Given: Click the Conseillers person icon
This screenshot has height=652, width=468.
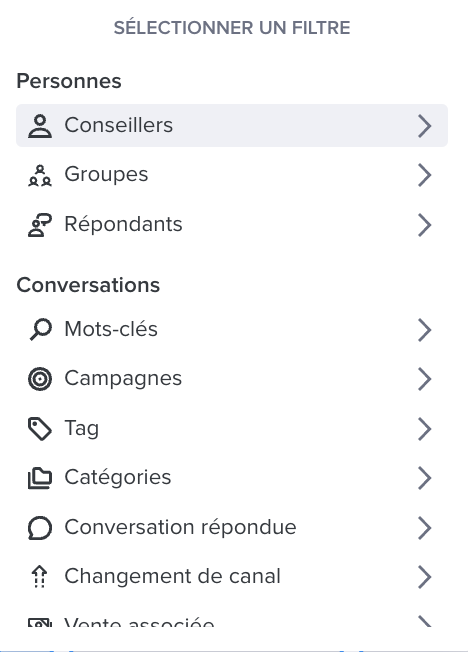Looking at the screenshot, I should pyautogui.click(x=40, y=126).
